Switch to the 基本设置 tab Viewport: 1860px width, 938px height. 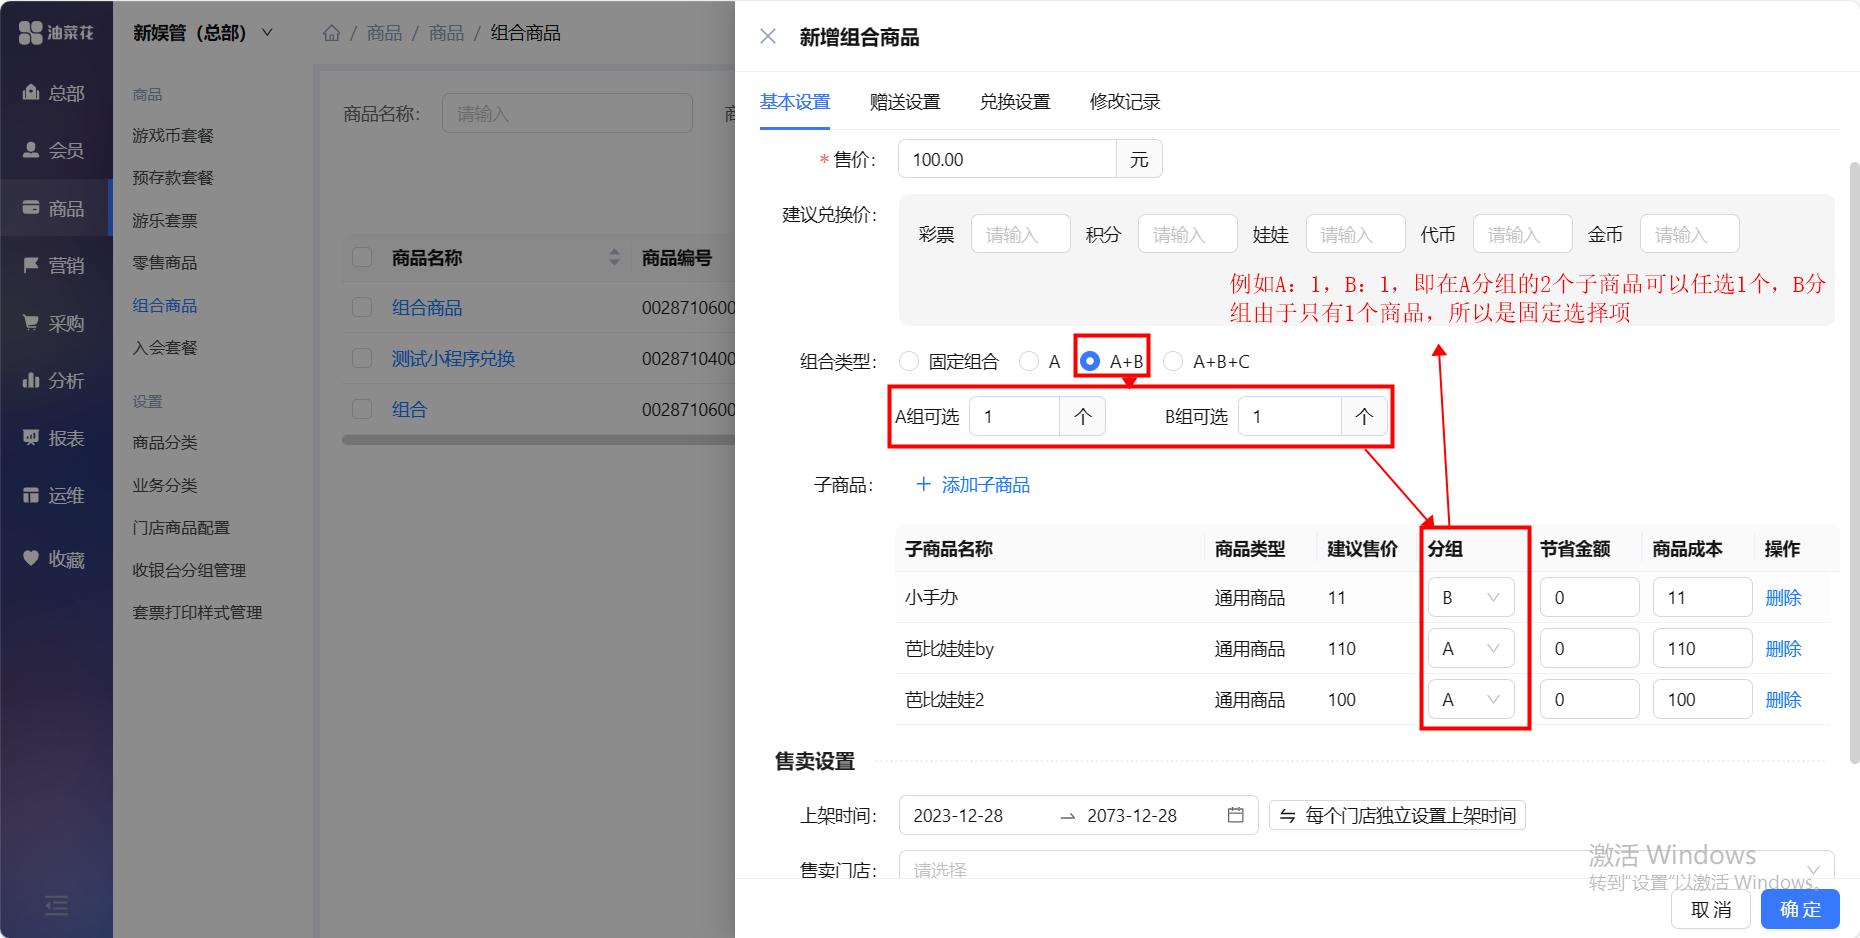pyautogui.click(x=795, y=102)
